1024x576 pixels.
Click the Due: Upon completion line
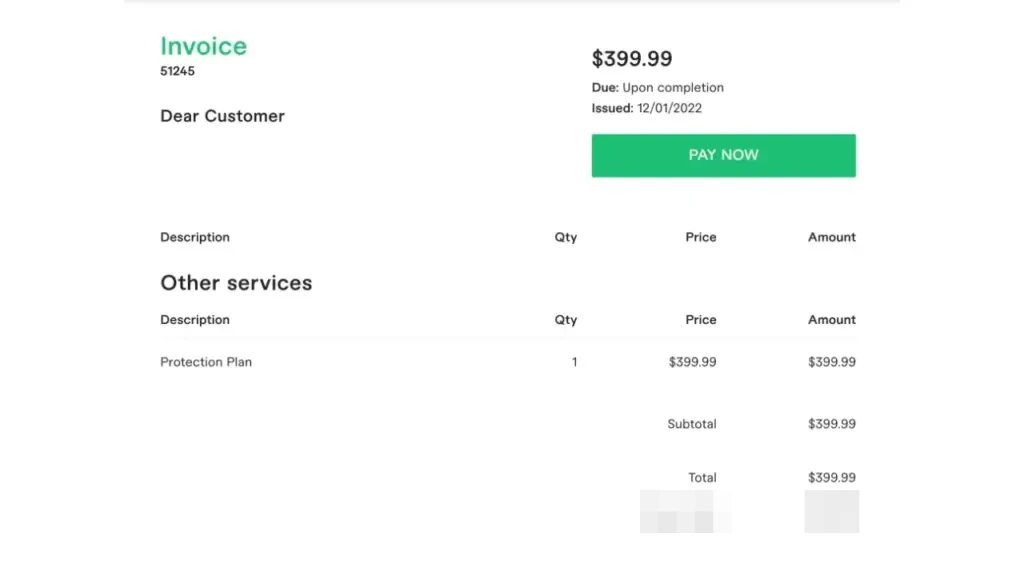[657, 87]
